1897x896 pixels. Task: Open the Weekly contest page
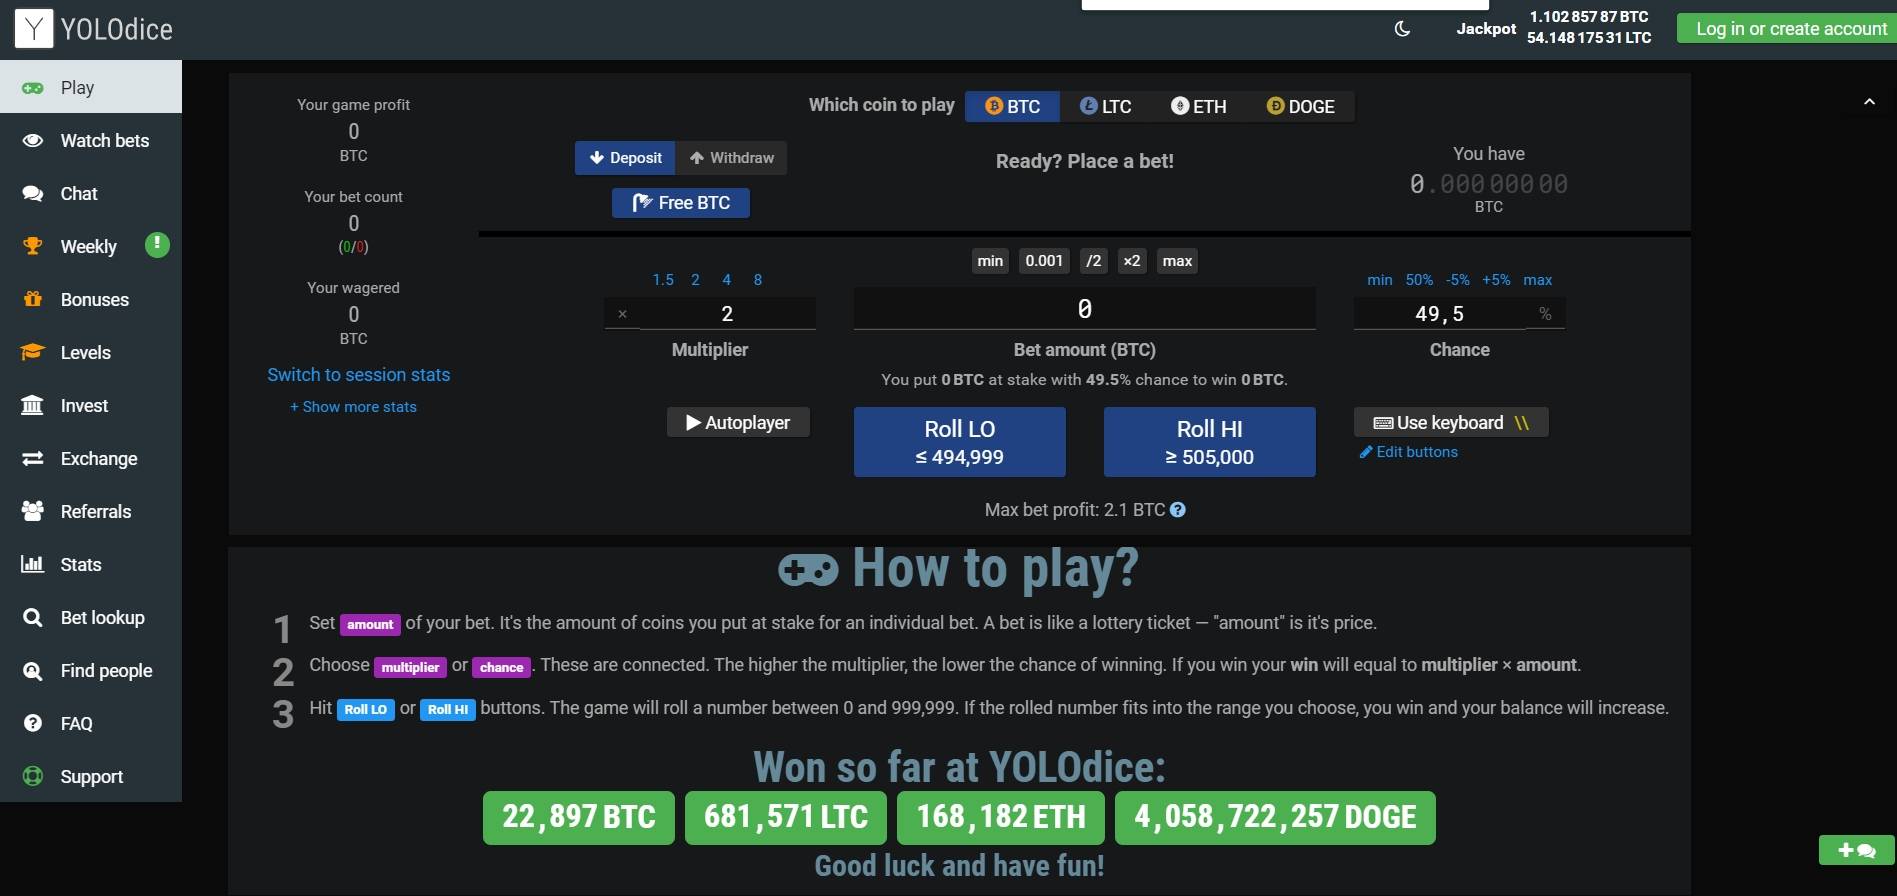point(88,246)
